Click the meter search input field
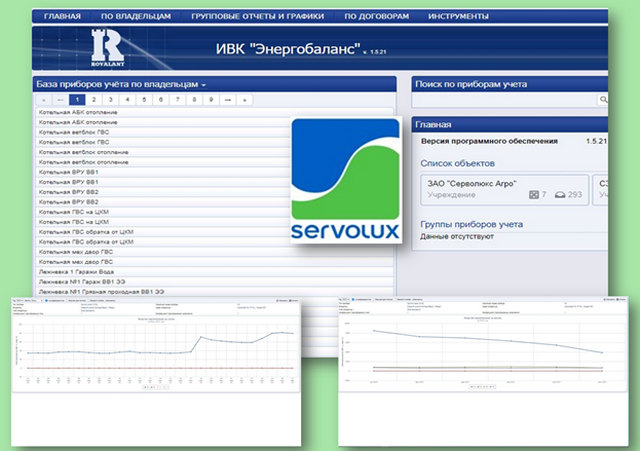640x451 pixels. tap(504, 100)
